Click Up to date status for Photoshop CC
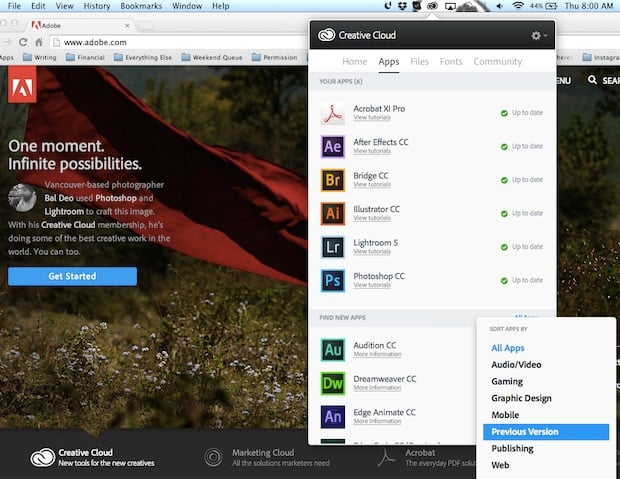The height and width of the screenshot is (479, 620). [522, 280]
